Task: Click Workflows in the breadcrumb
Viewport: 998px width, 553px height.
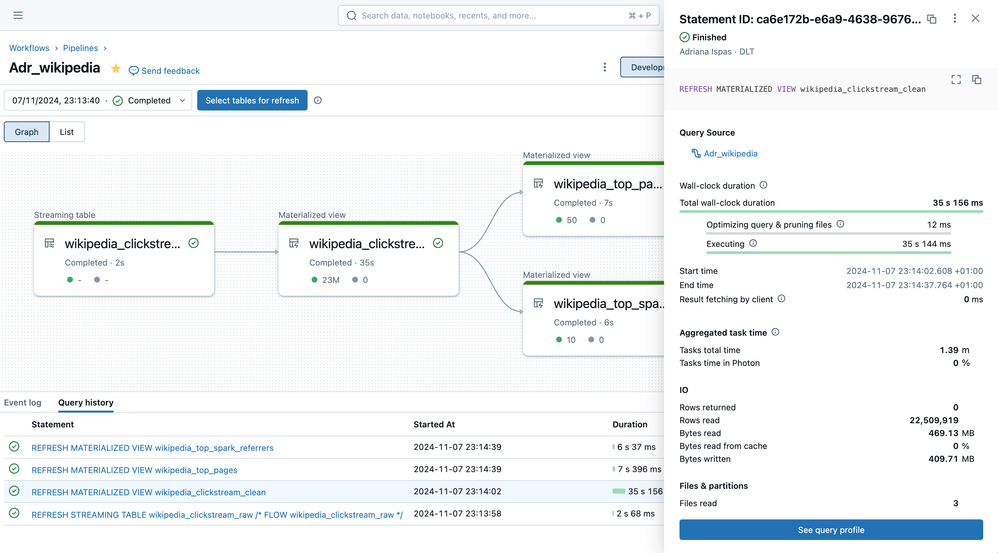Action: coord(29,48)
